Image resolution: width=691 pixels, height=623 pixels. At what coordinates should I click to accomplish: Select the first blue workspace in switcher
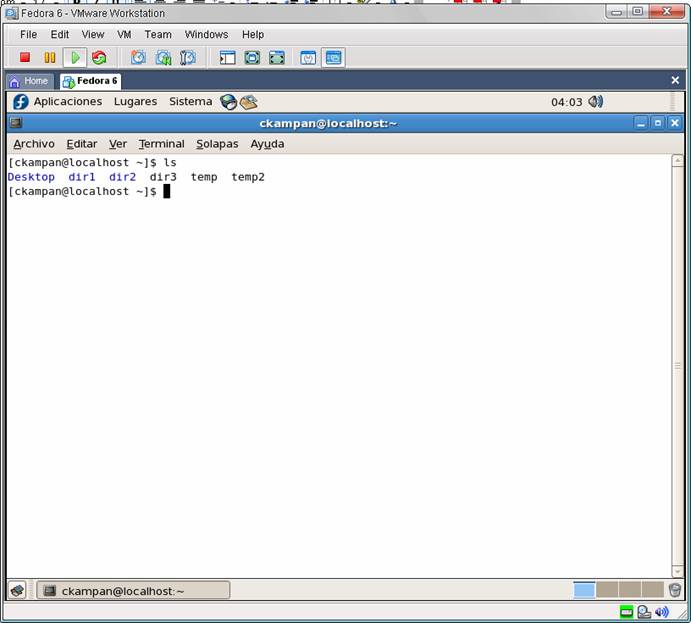tap(584, 590)
